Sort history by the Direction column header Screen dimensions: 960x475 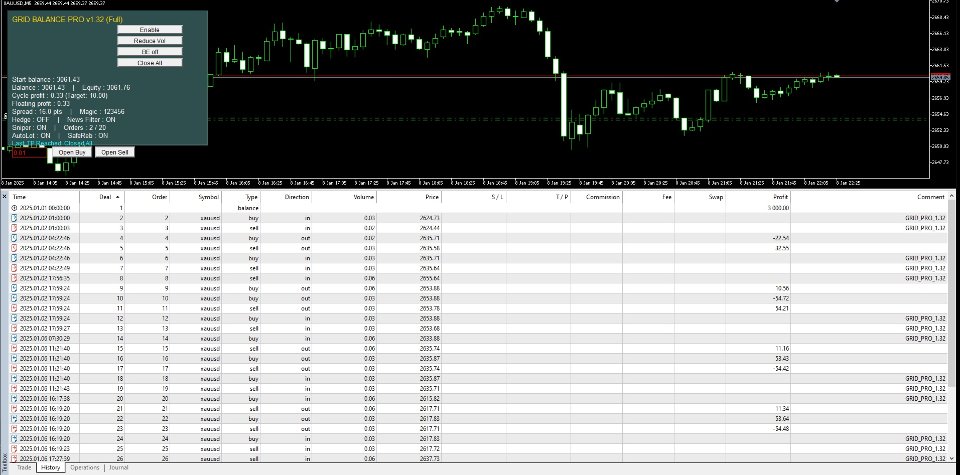(286, 197)
